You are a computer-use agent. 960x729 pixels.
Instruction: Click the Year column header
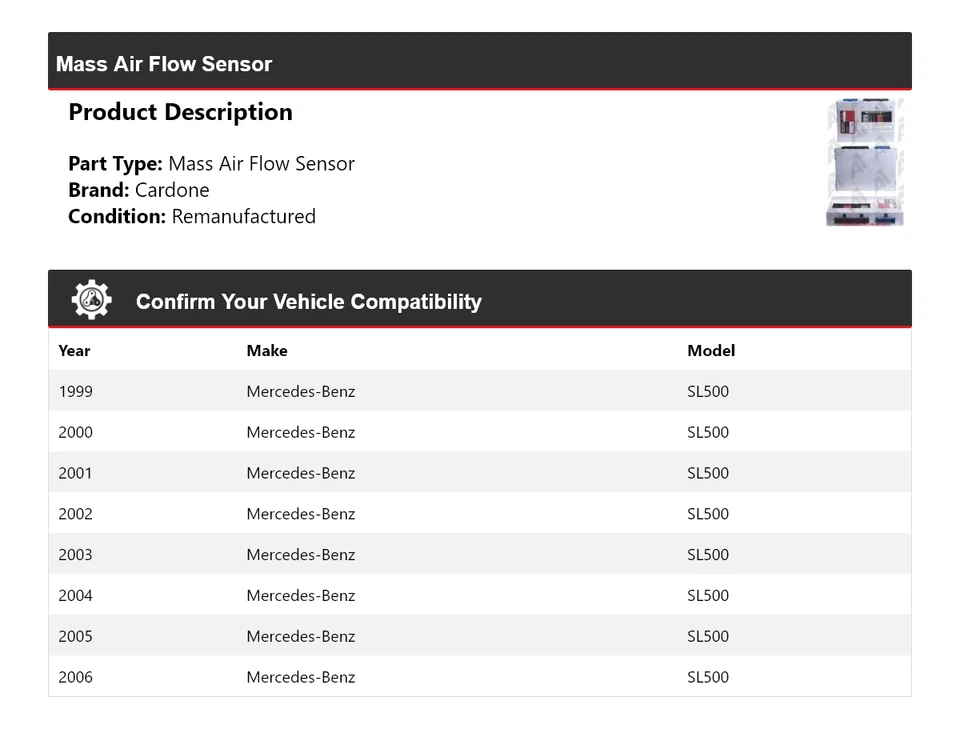[x=74, y=351]
